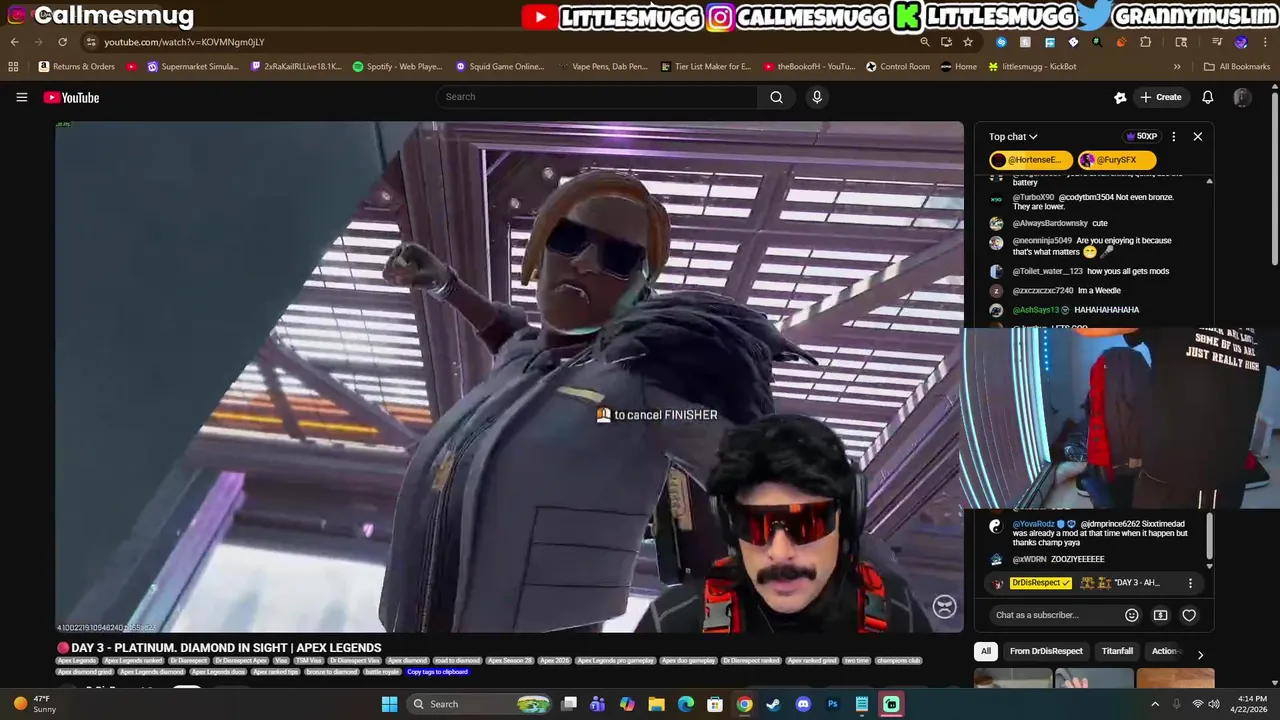Open Chrome three-dot menu

[1265, 42]
